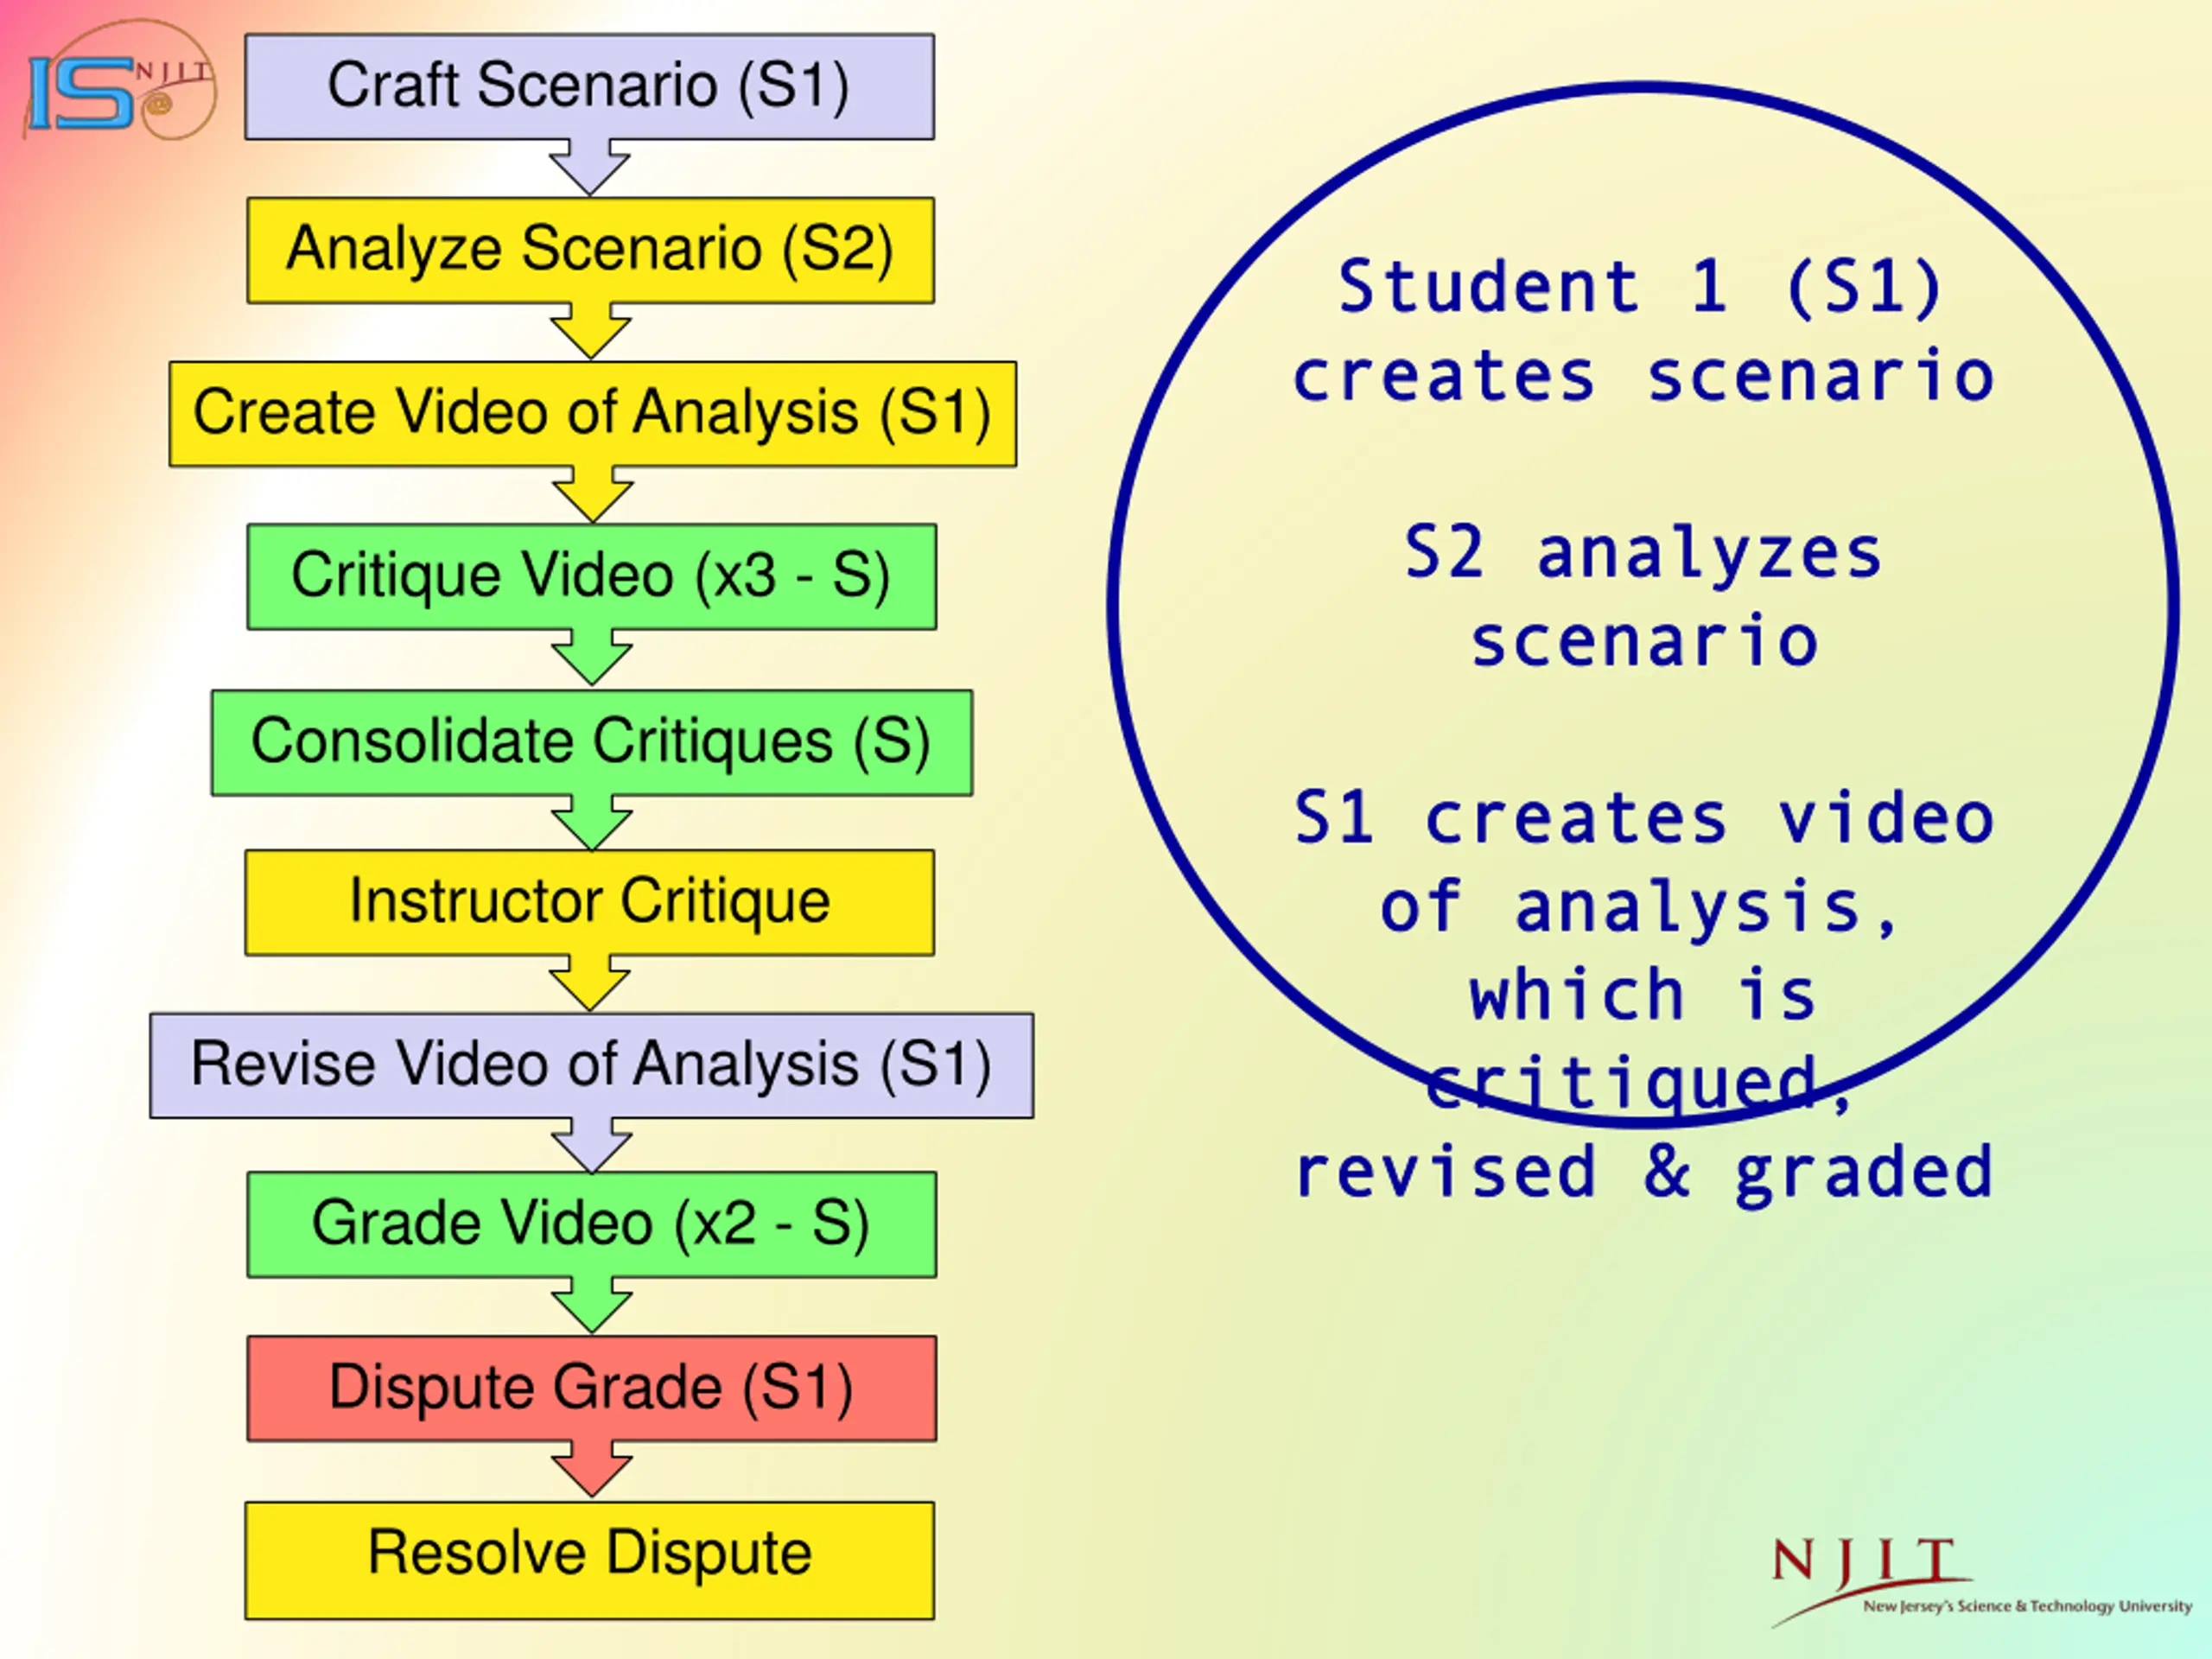
Task: Click the red 'Dispute Grade (S1)' box
Action: click(x=592, y=1389)
